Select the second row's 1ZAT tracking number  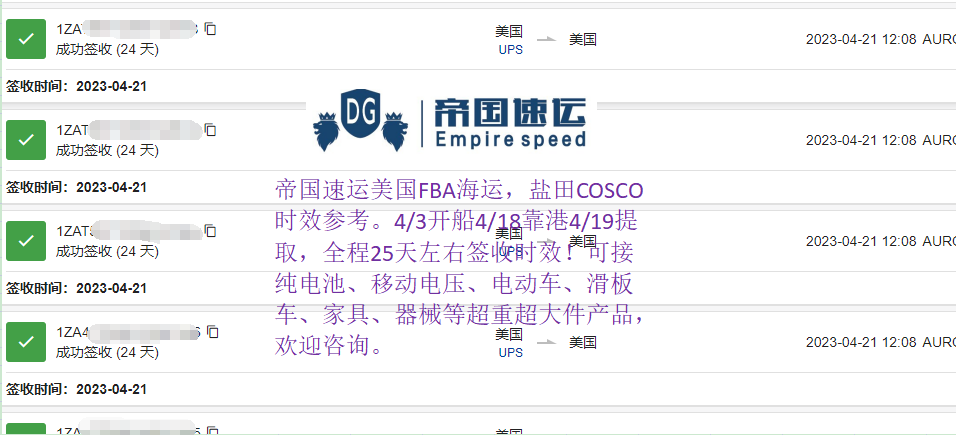[x=129, y=130]
